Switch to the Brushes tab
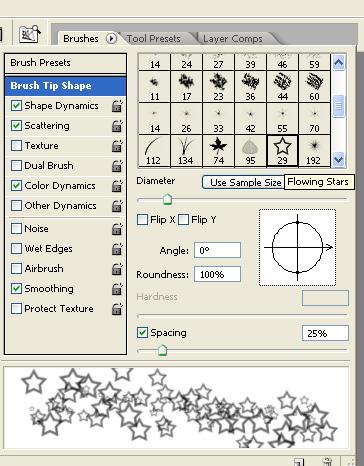364x466 pixels. pyautogui.click(x=81, y=39)
